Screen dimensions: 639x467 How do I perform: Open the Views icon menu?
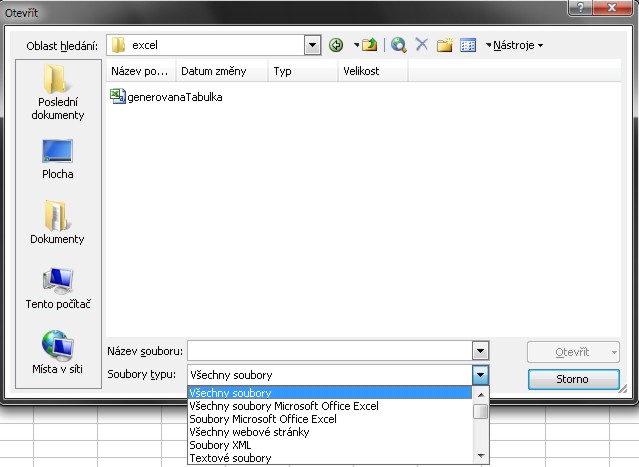[x=467, y=45]
